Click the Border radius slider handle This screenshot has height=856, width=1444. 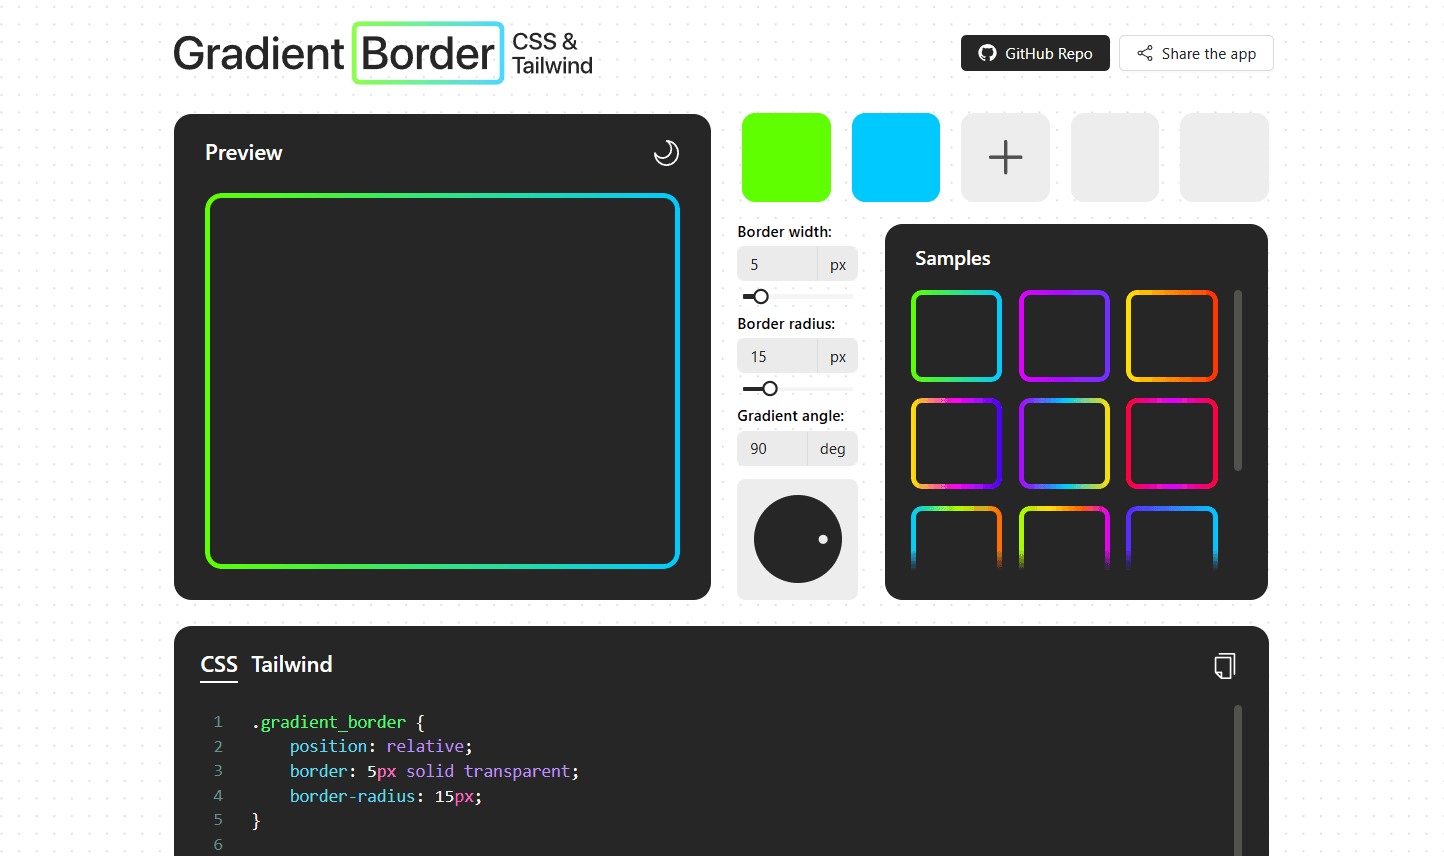point(769,389)
